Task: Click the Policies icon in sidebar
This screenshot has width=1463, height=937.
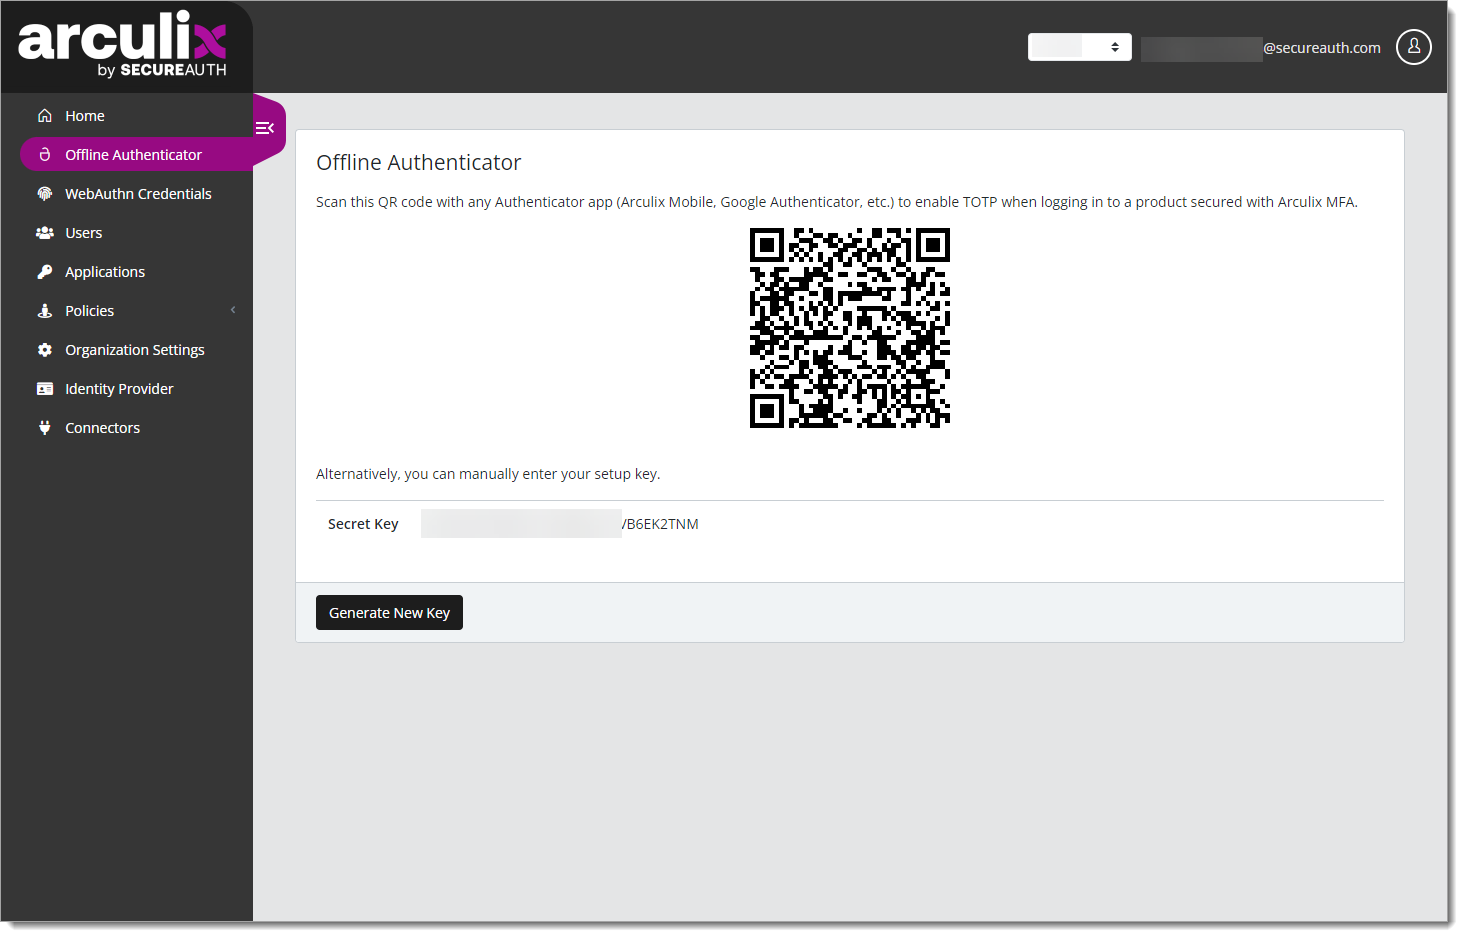Action: coord(45,311)
